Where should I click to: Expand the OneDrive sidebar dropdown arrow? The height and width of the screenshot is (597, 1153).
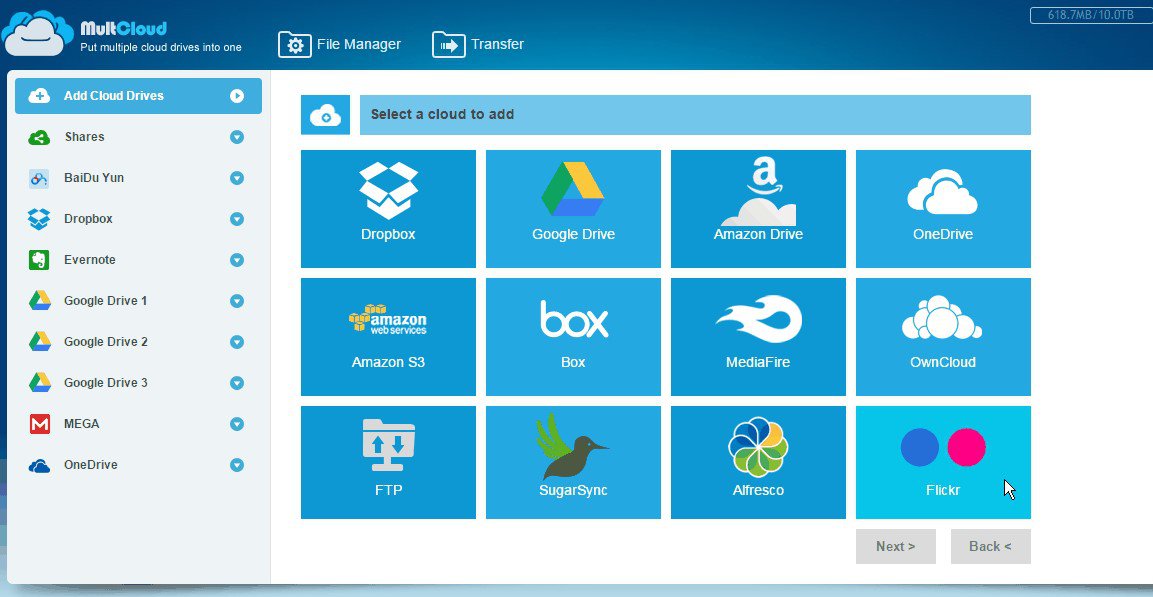(x=236, y=465)
